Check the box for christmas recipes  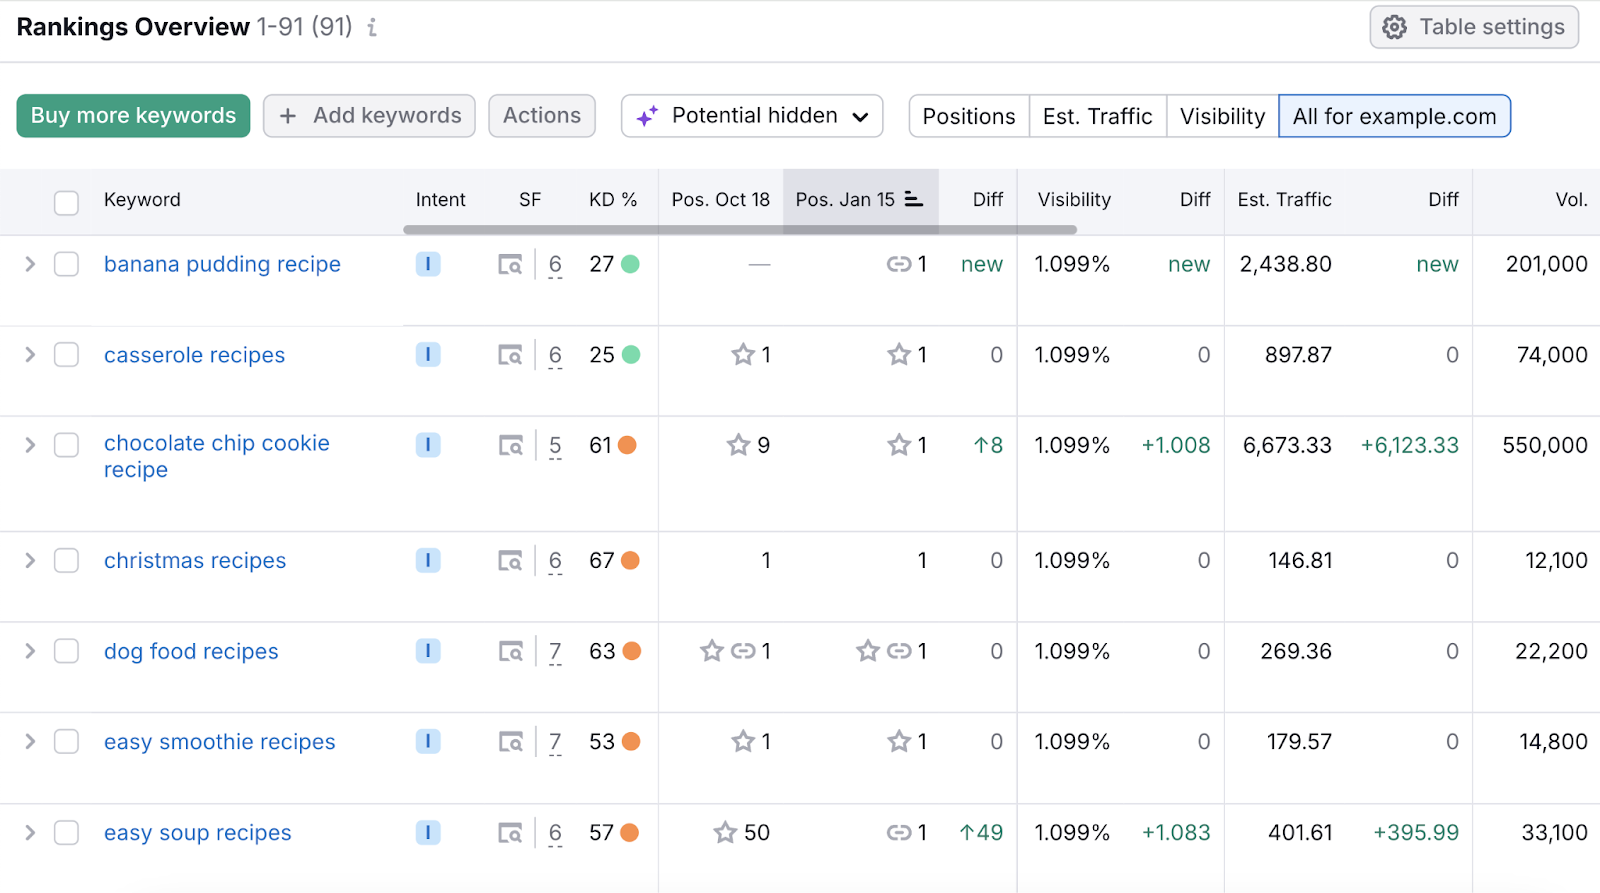tap(67, 561)
